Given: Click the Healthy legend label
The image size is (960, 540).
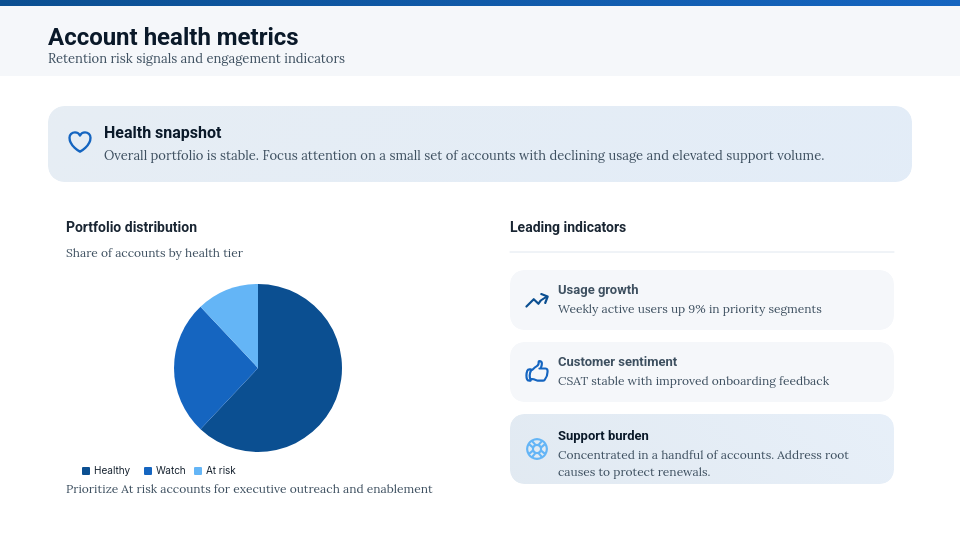Looking at the screenshot, I should [112, 471].
